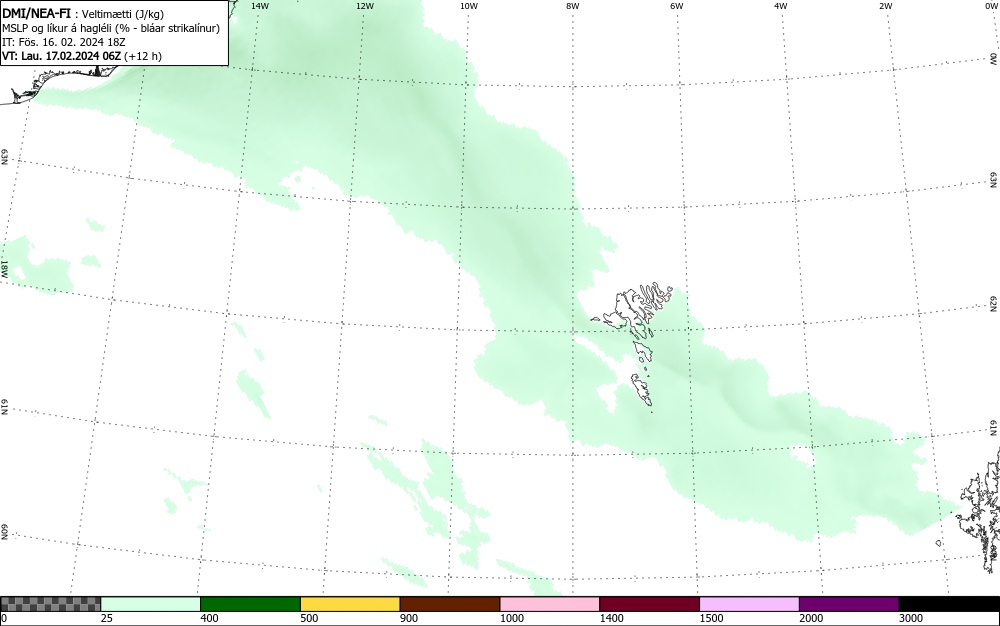Screen dimensions: 1000x626
Task: Click the 4W longitude label
Action: pyautogui.click(x=781, y=6)
